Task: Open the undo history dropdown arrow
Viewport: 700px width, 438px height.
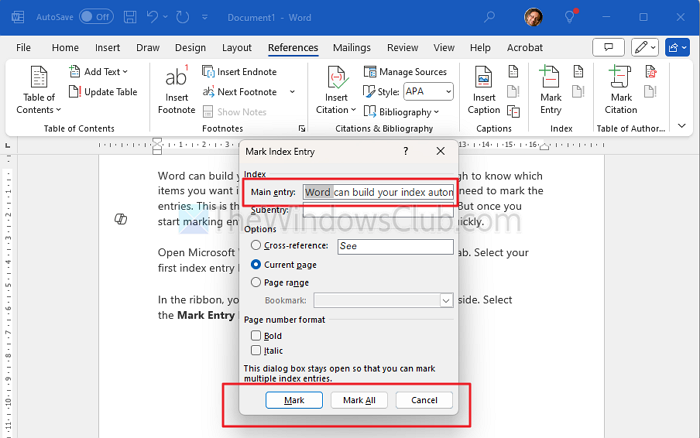Action: [165, 17]
